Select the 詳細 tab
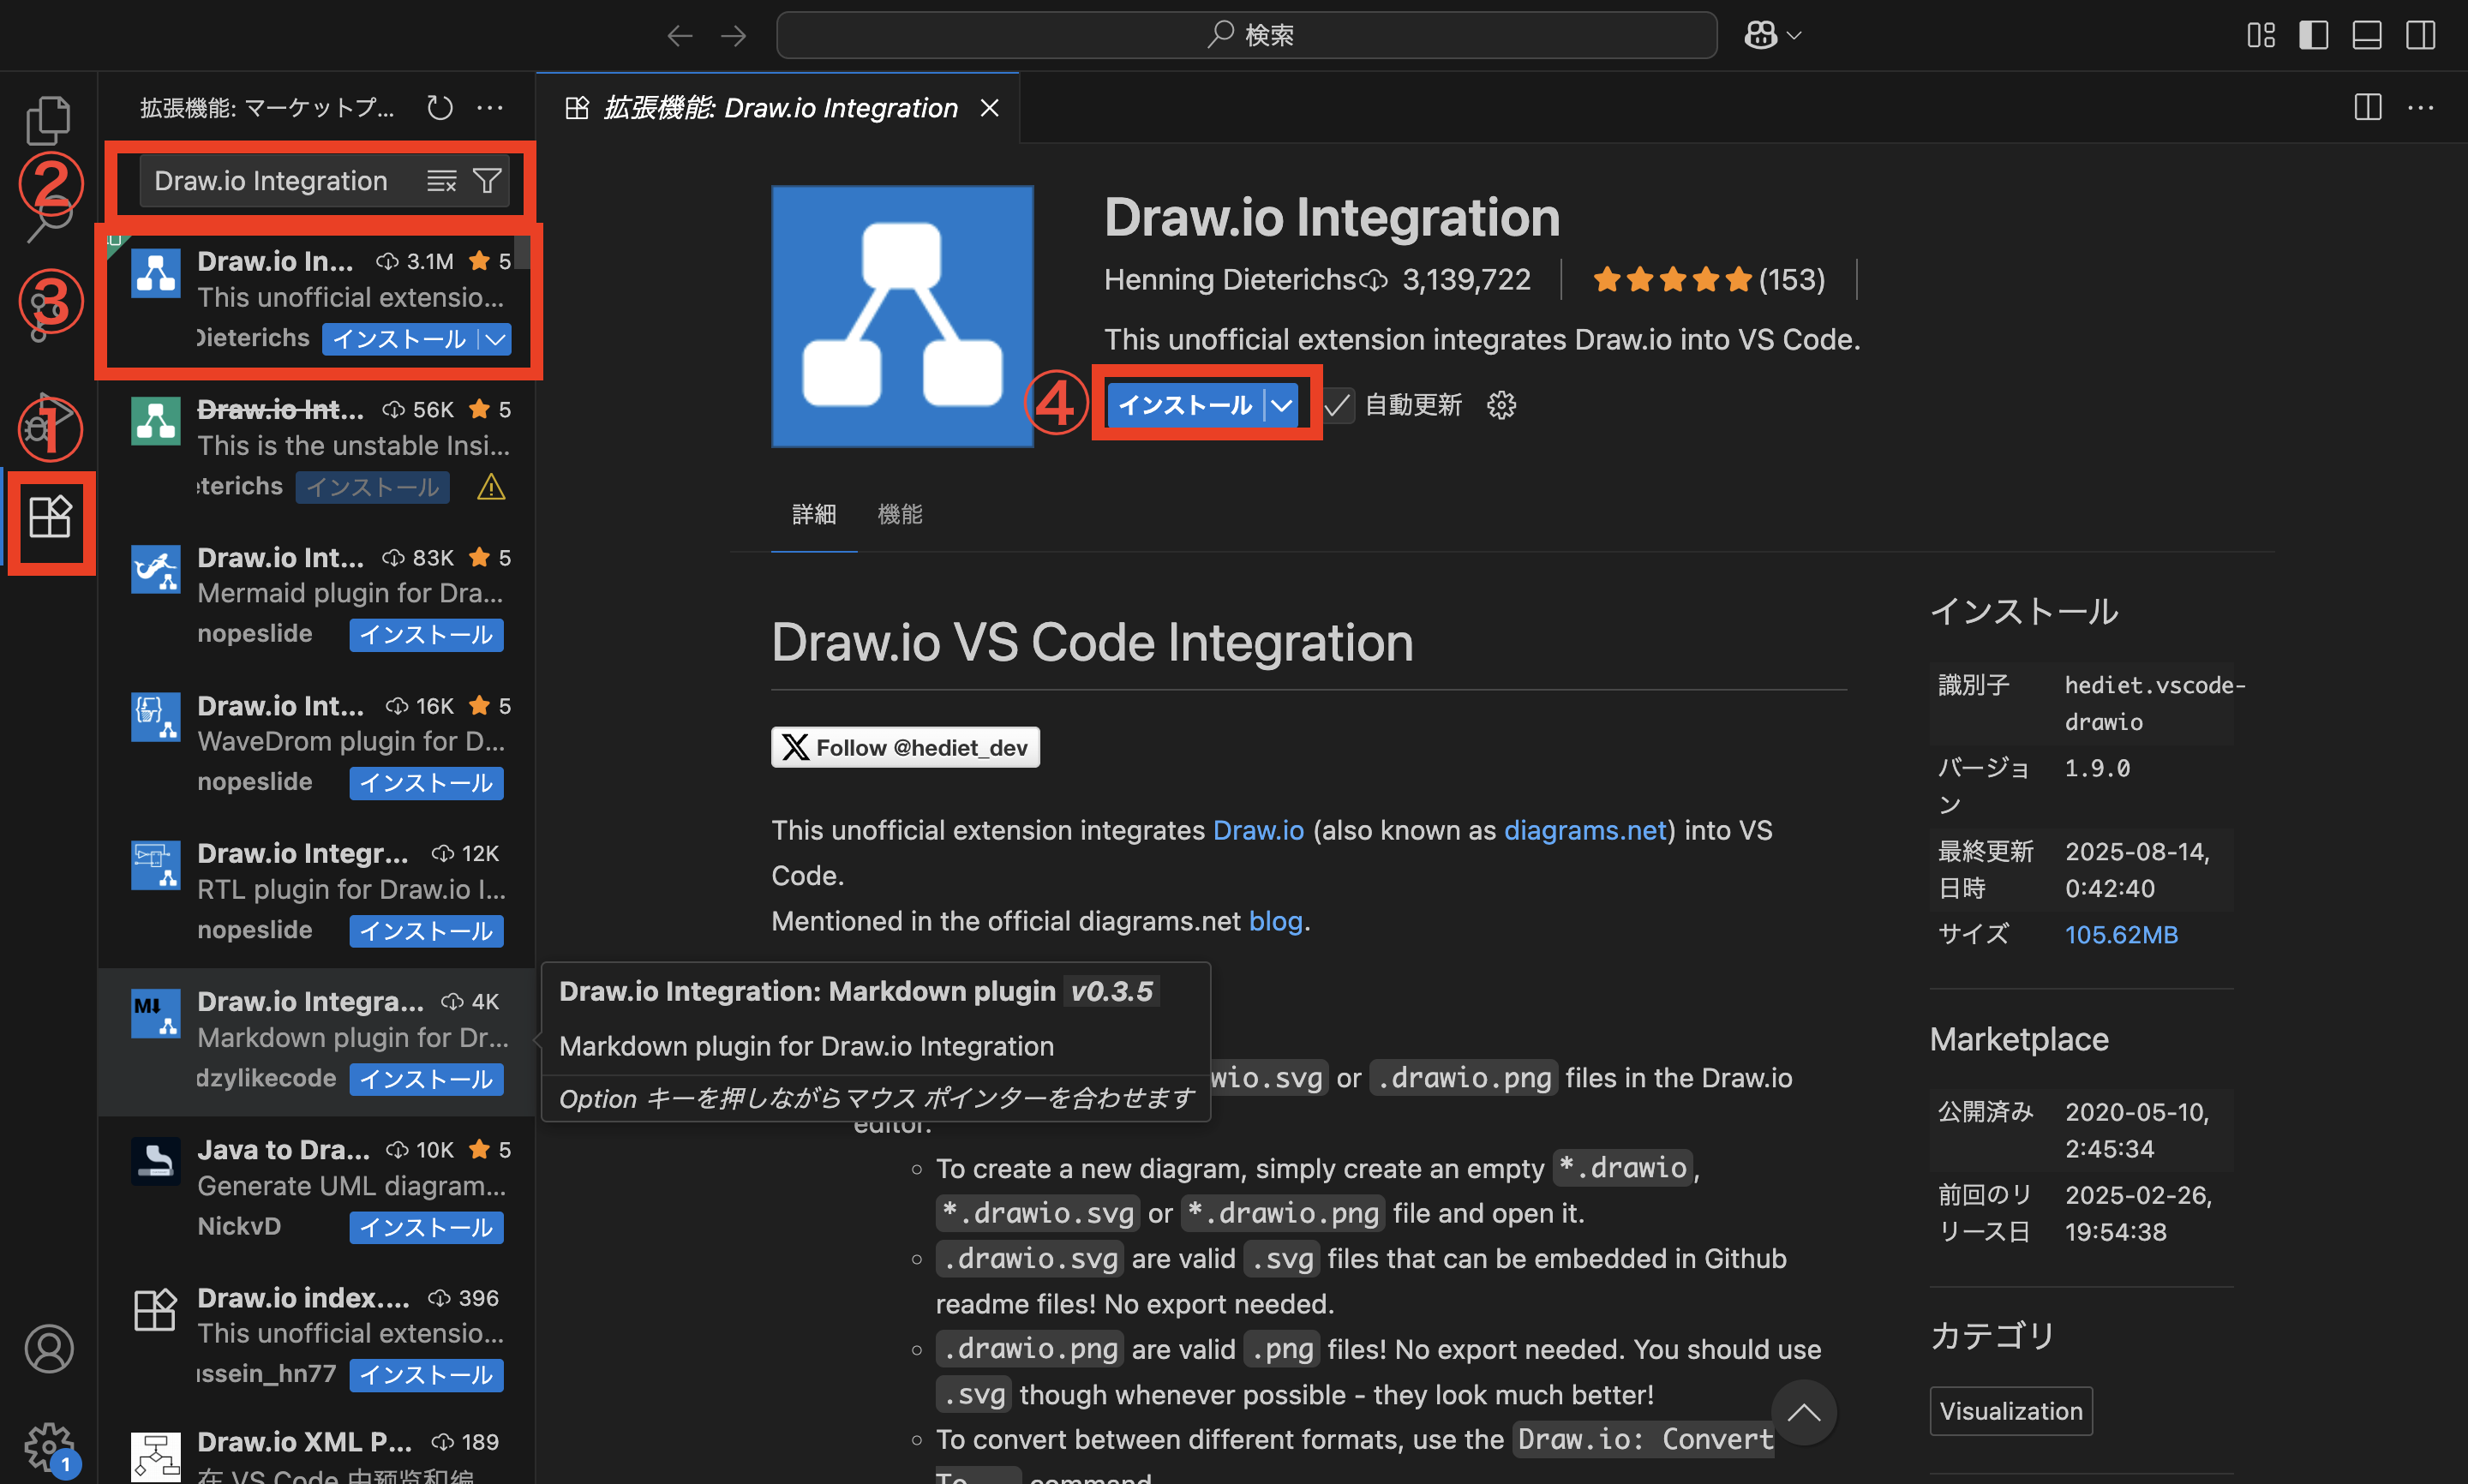Viewport: 2468px width, 1484px height. pos(813,514)
